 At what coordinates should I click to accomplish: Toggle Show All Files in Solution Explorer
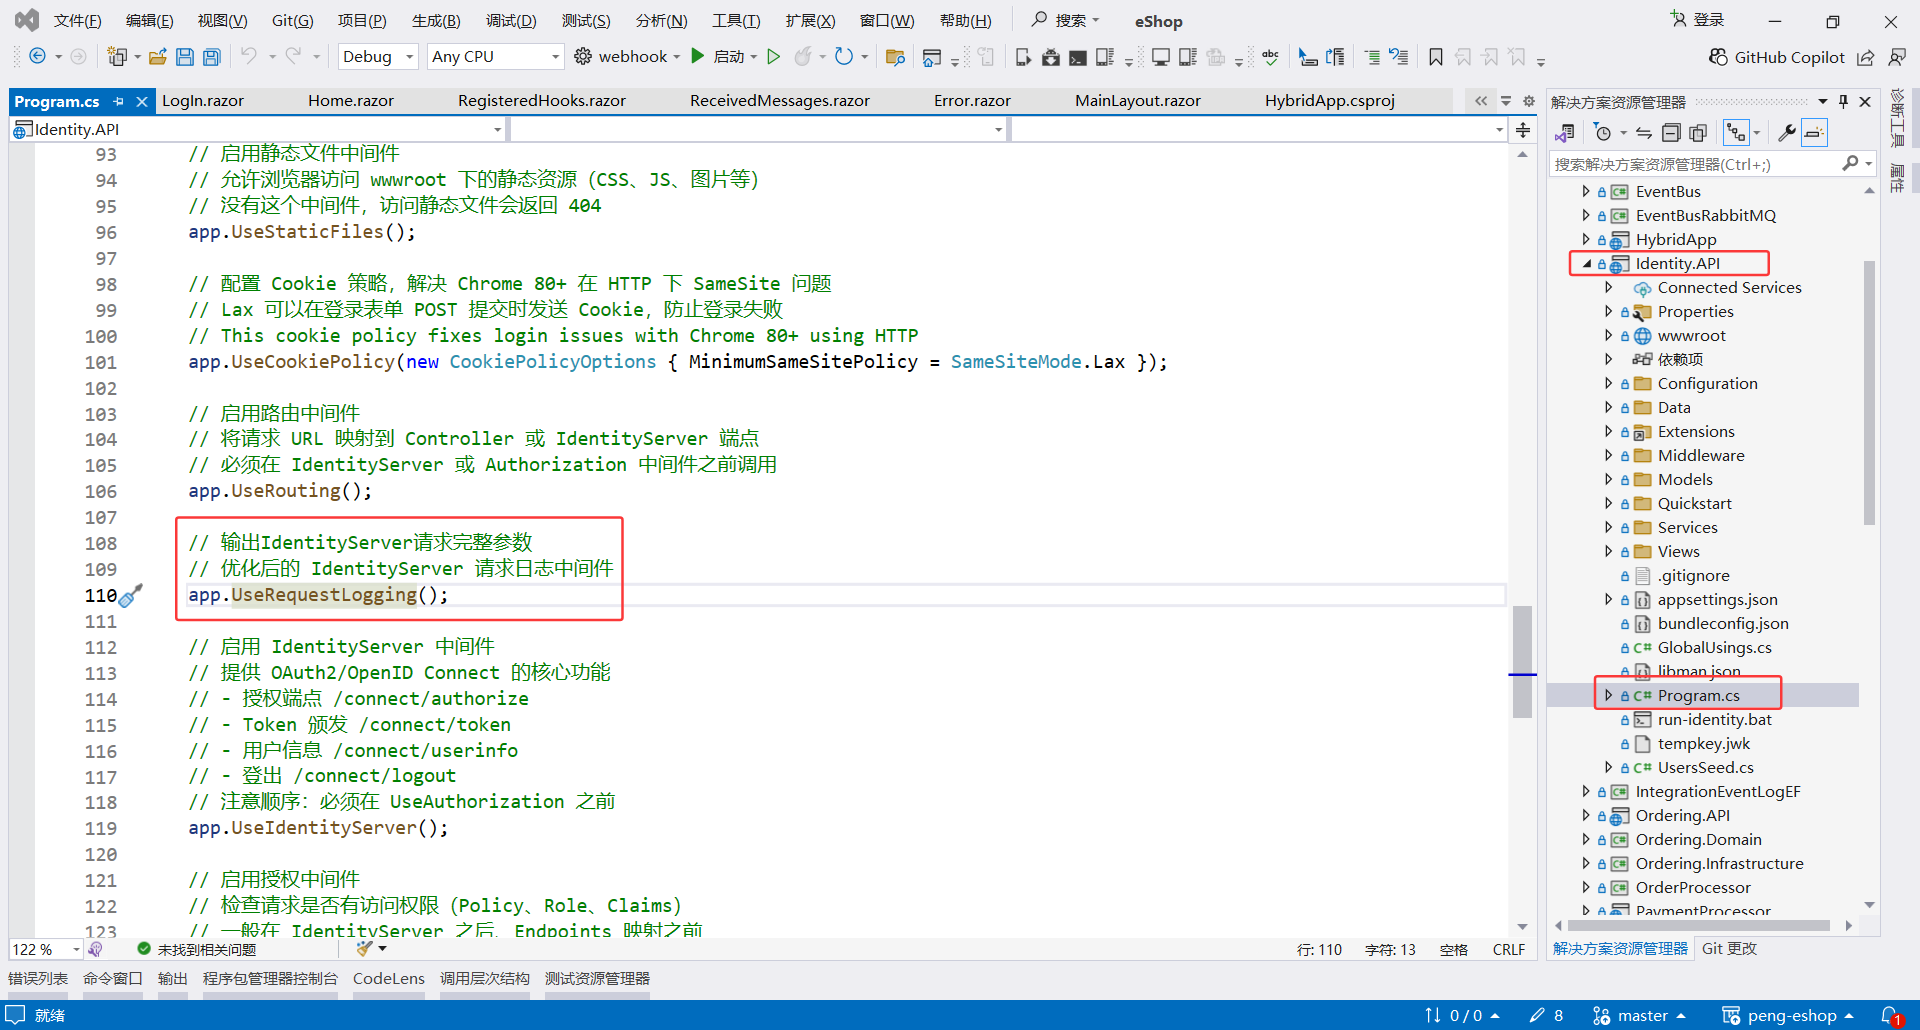[x=1698, y=133]
